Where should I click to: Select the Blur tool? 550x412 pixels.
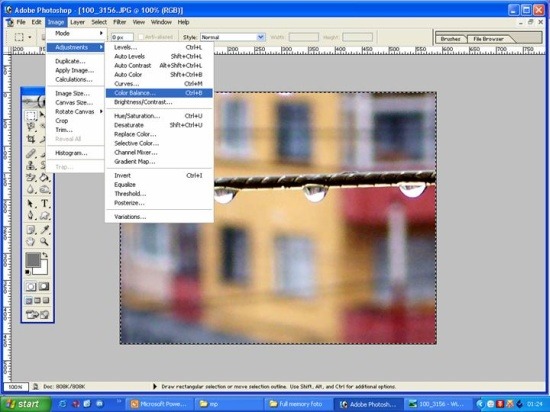tap(31, 189)
